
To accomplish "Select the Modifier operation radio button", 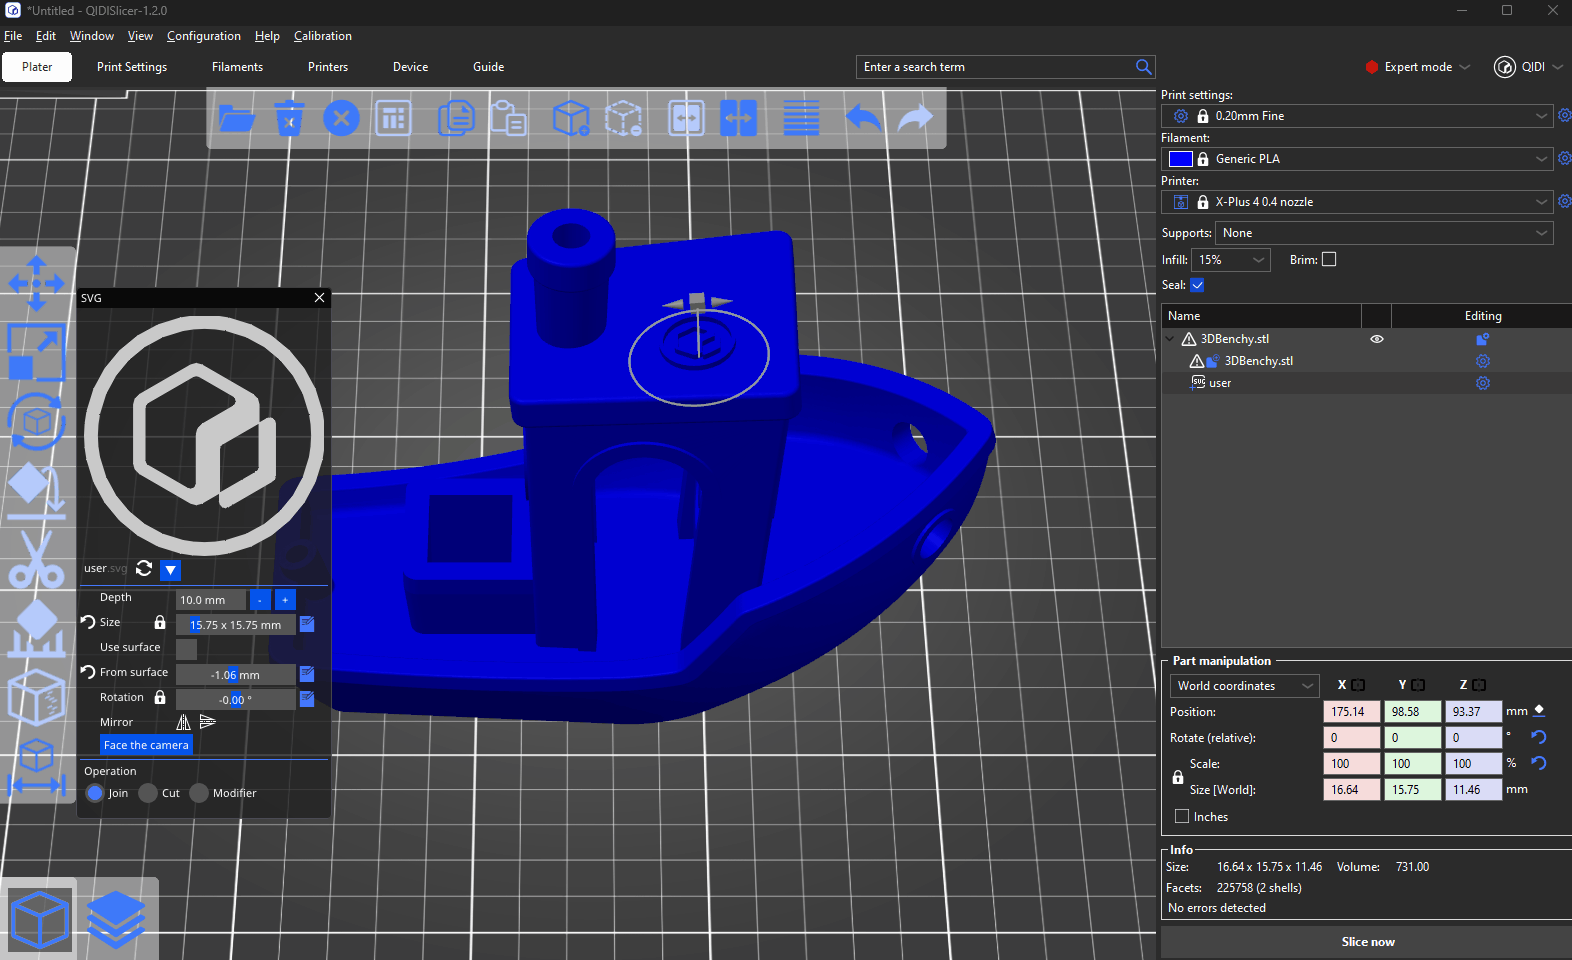I will tap(199, 793).
